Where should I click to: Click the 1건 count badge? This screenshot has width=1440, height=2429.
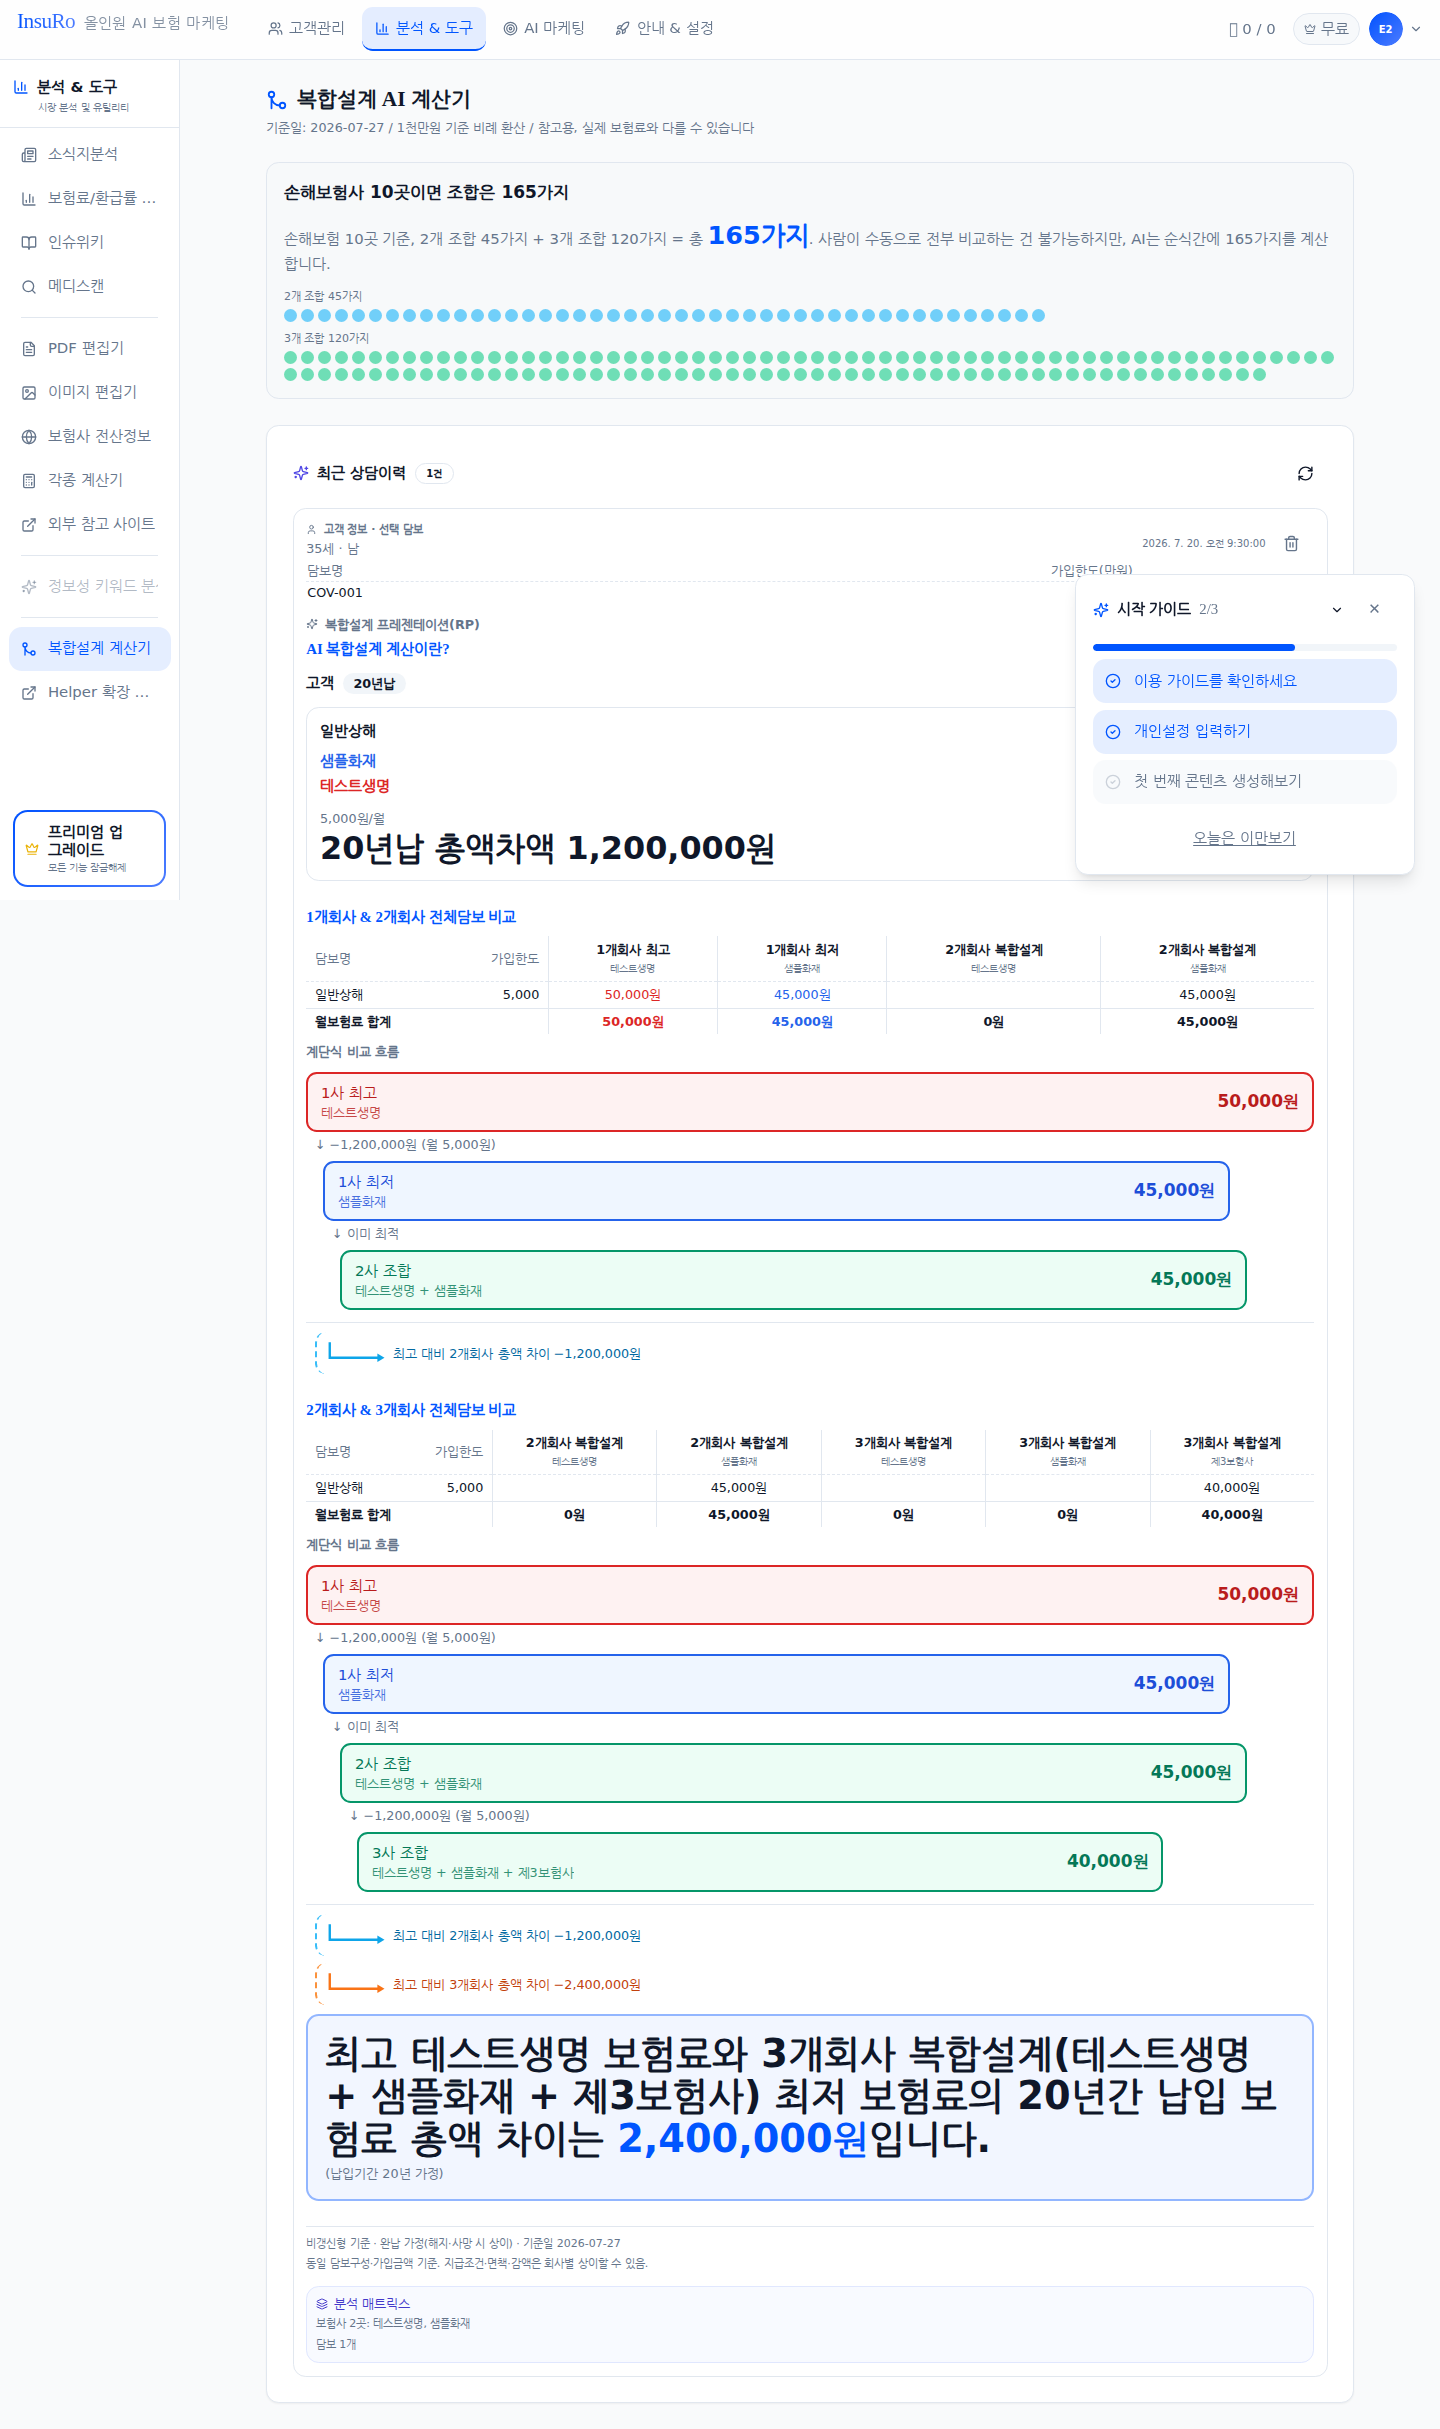[x=434, y=473]
